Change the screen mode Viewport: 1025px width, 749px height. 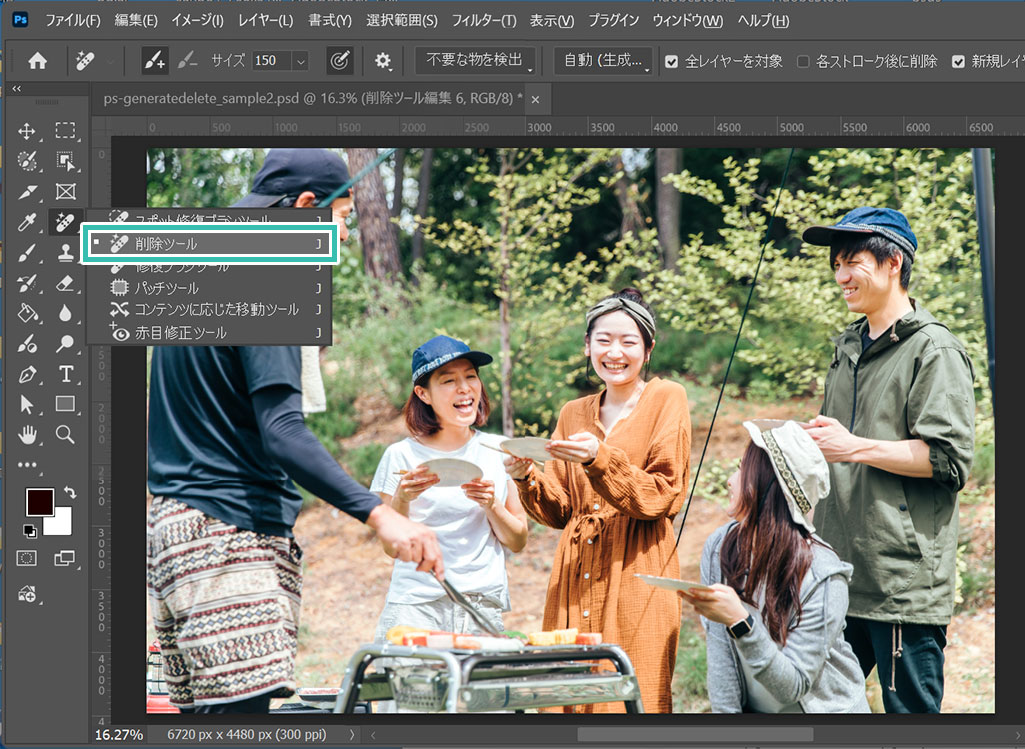pos(65,558)
